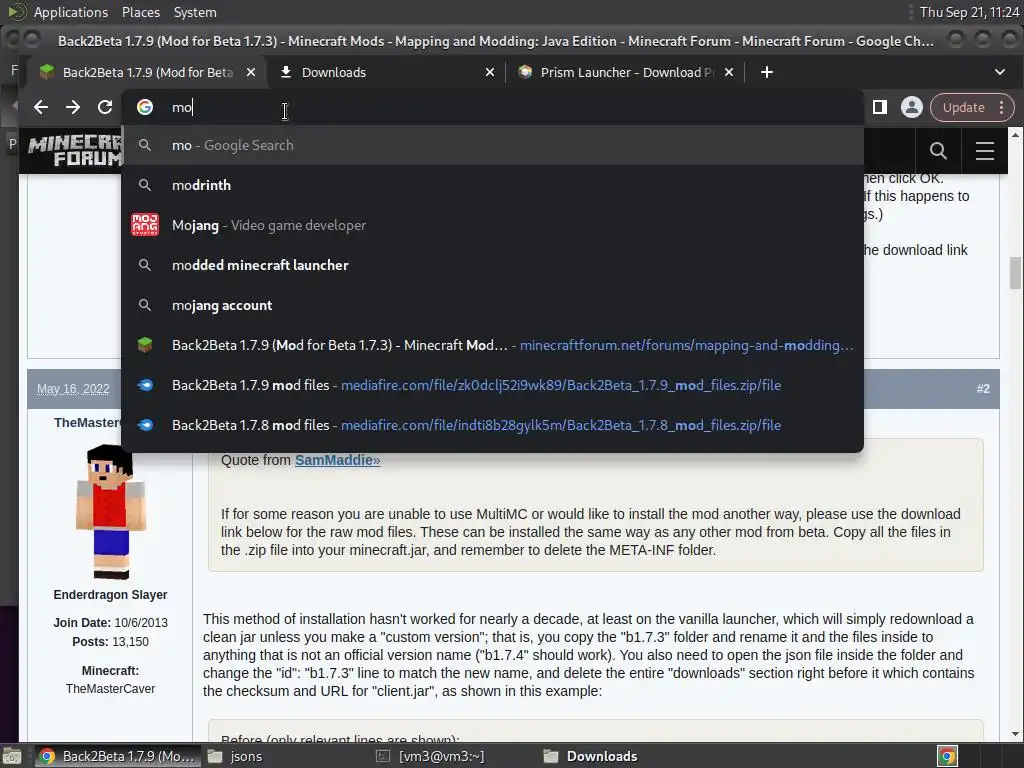Click 'Posts: 13,150' text

110,642
